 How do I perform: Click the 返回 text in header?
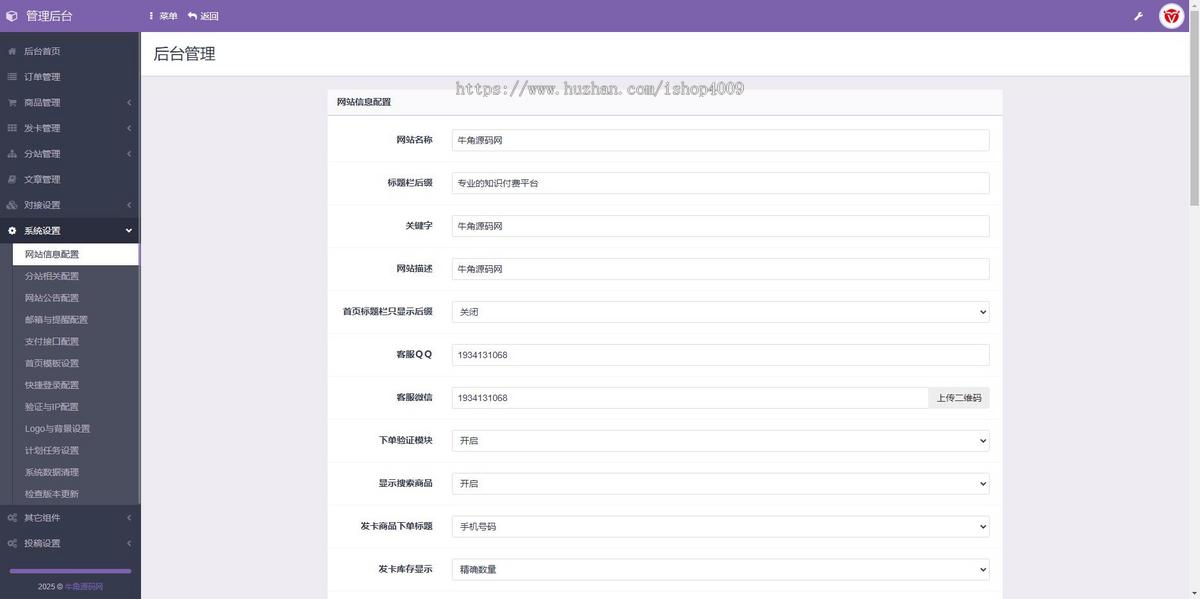click(209, 16)
